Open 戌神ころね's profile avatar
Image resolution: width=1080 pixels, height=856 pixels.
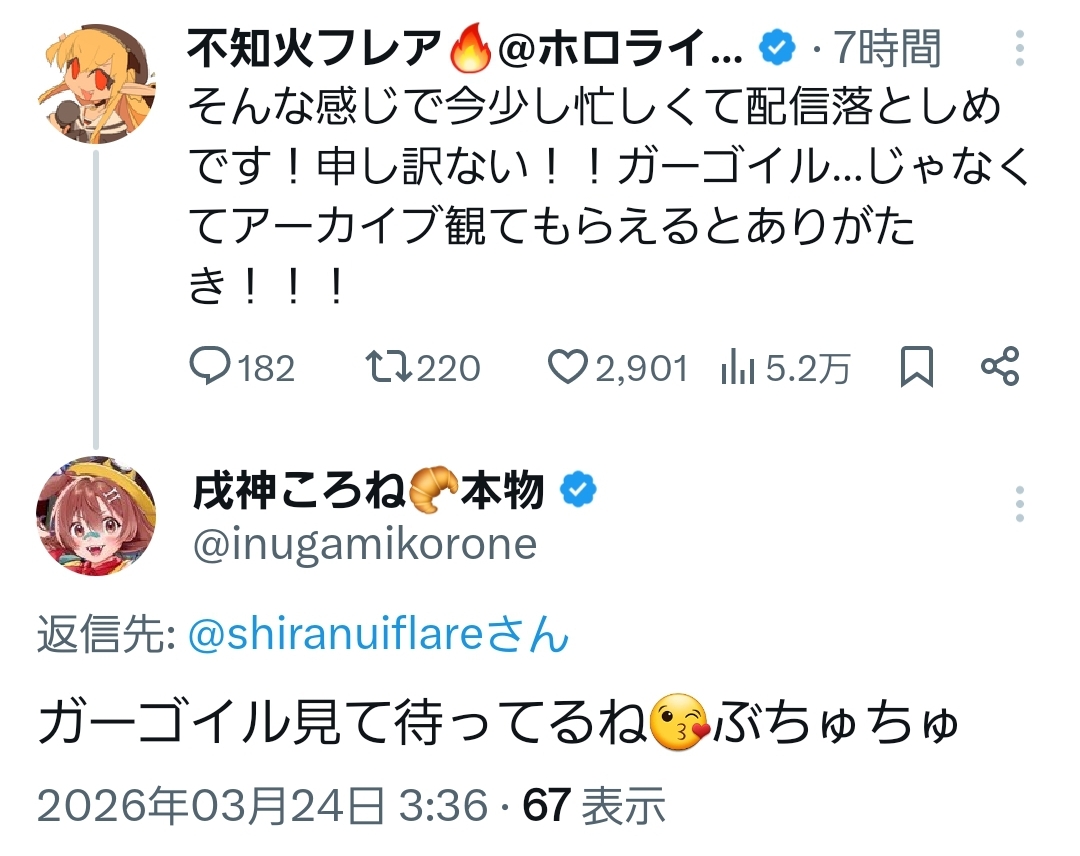(x=96, y=517)
